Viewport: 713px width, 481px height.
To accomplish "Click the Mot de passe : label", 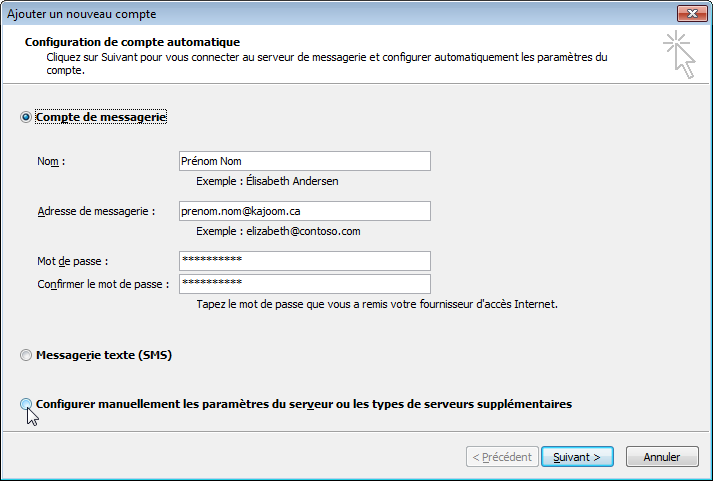I will coord(73,261).
